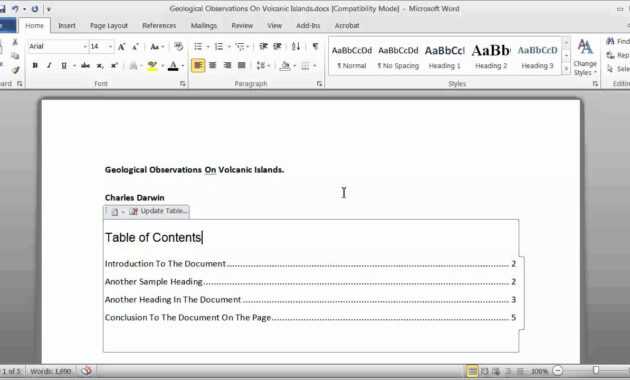Switch to Full Screen Reading view
630x380 pixels.
[485, 371]
